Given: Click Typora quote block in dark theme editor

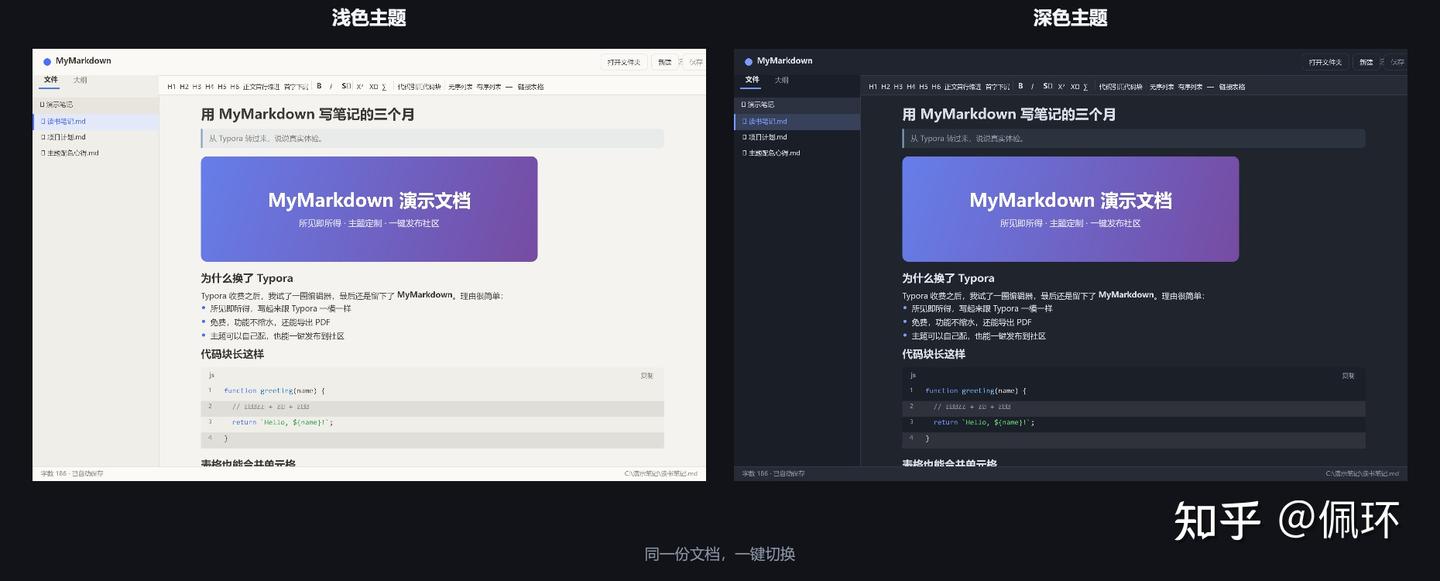Looking at the screenshot, I should pyautogui.click(x=1133, y=139).
